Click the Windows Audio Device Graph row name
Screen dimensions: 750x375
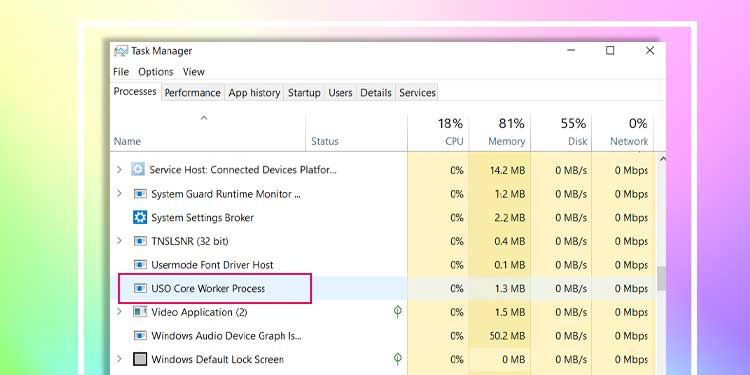click(227, 336)
